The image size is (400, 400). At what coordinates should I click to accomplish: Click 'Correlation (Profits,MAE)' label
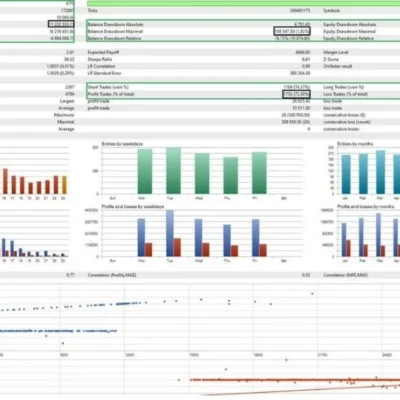[x=112, y=275]
